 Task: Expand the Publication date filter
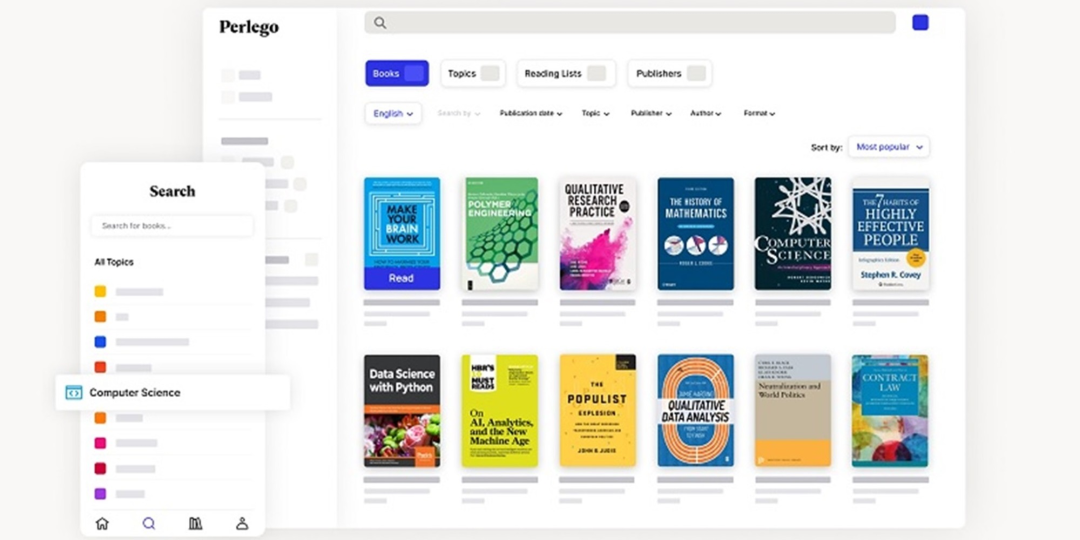tap(531, 114)
